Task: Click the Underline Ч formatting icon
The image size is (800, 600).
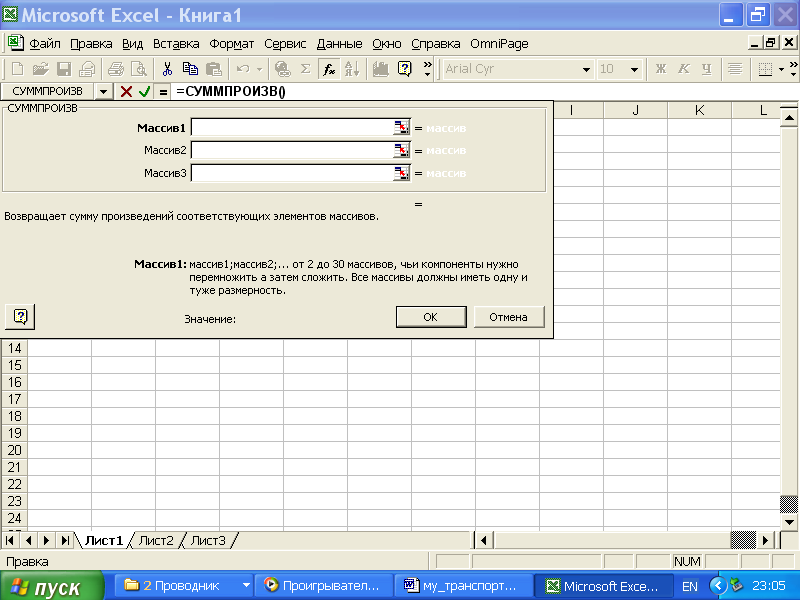Action: [707, 69]
